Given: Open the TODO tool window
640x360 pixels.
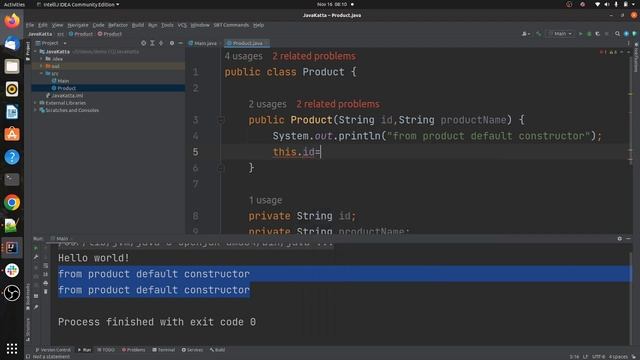Looking at the screenshot, I should [x=106, y=350].
